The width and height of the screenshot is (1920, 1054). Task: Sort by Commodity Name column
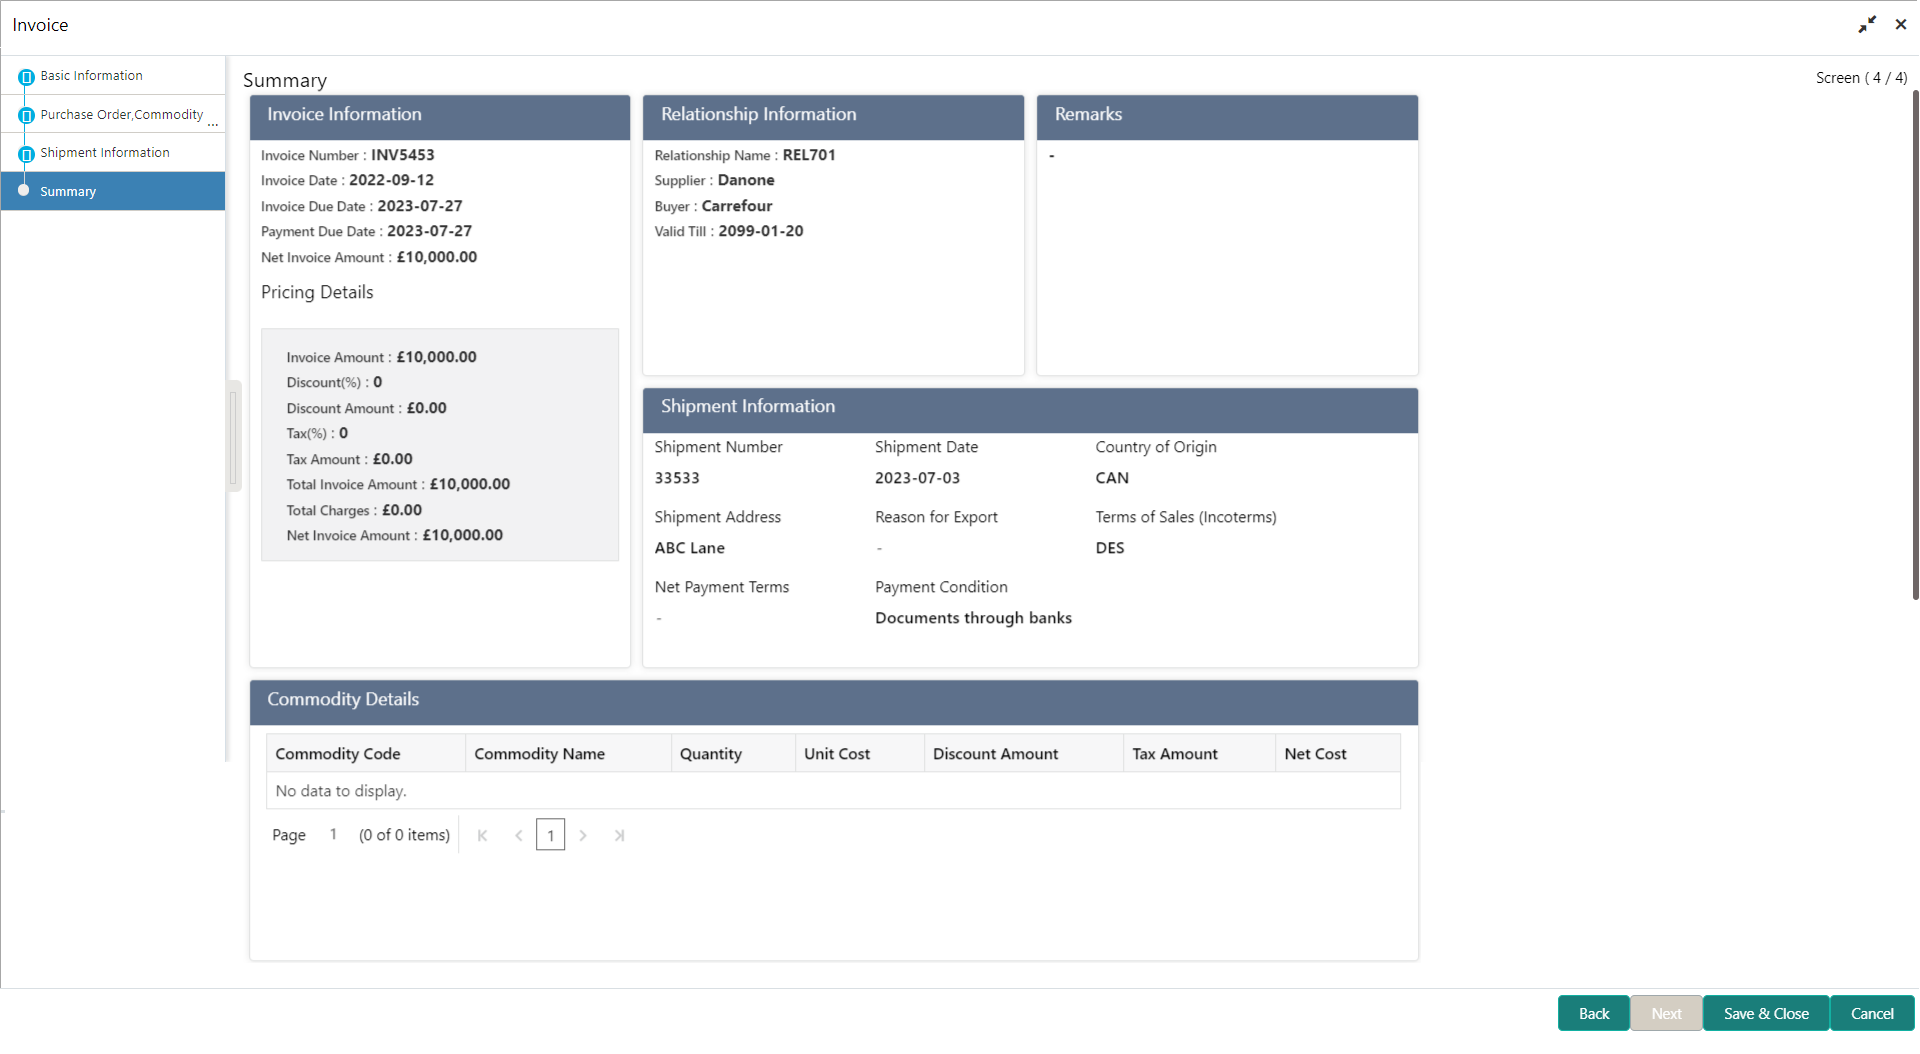click(568, 754)
